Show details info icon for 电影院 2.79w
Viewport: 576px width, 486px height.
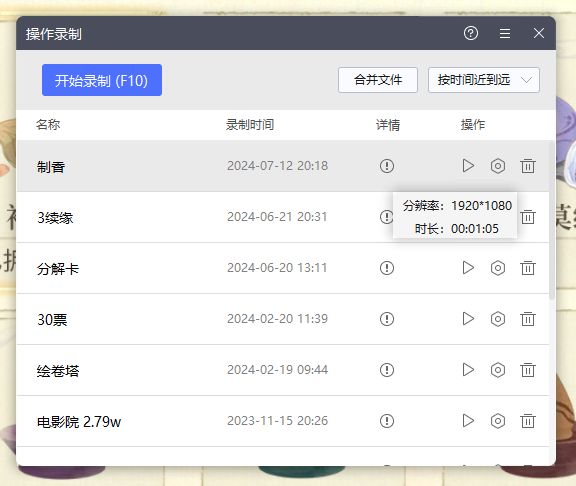click(387, 421)
